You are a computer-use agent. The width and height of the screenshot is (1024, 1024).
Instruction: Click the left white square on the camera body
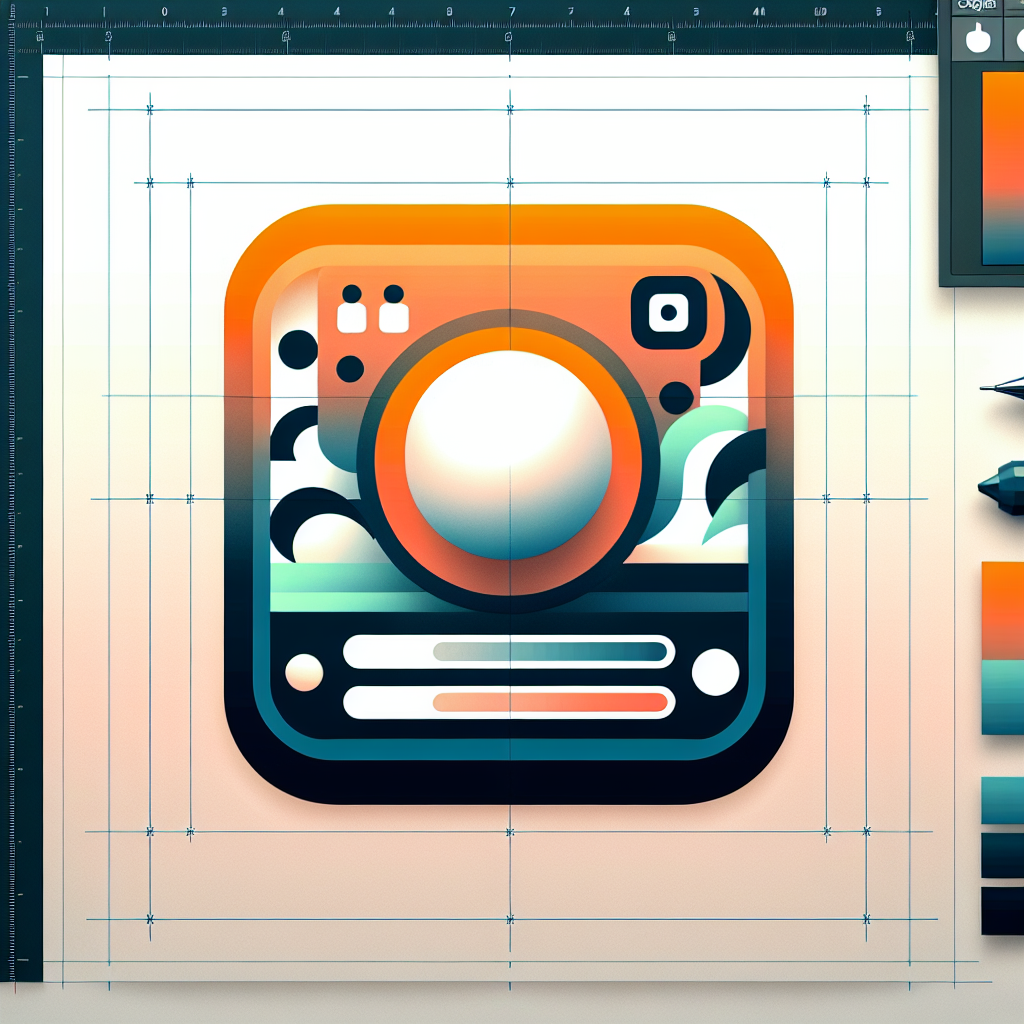click(x=352, y=317)
